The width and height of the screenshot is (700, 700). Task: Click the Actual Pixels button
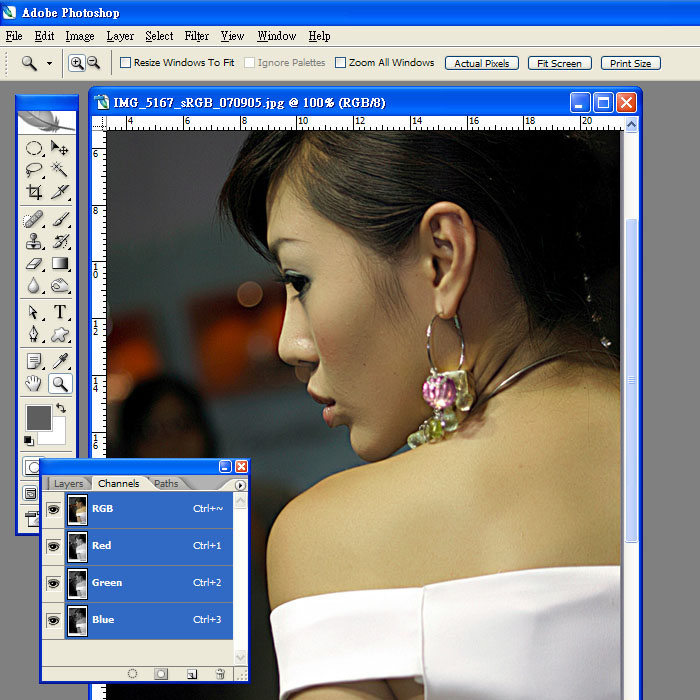(x=482, y=63)
